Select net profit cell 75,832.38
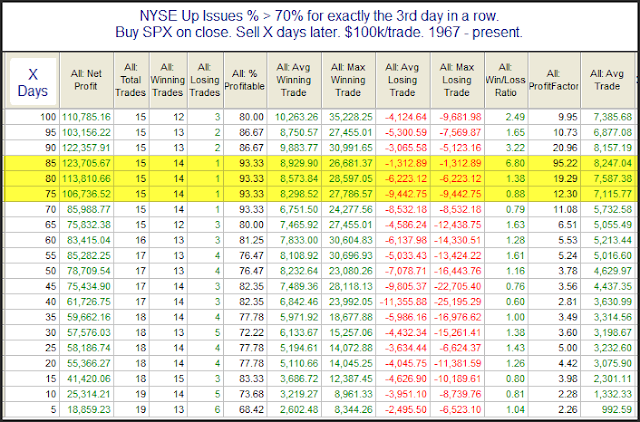640x422 pixels. pyautogui.click(x=88, y=225)
